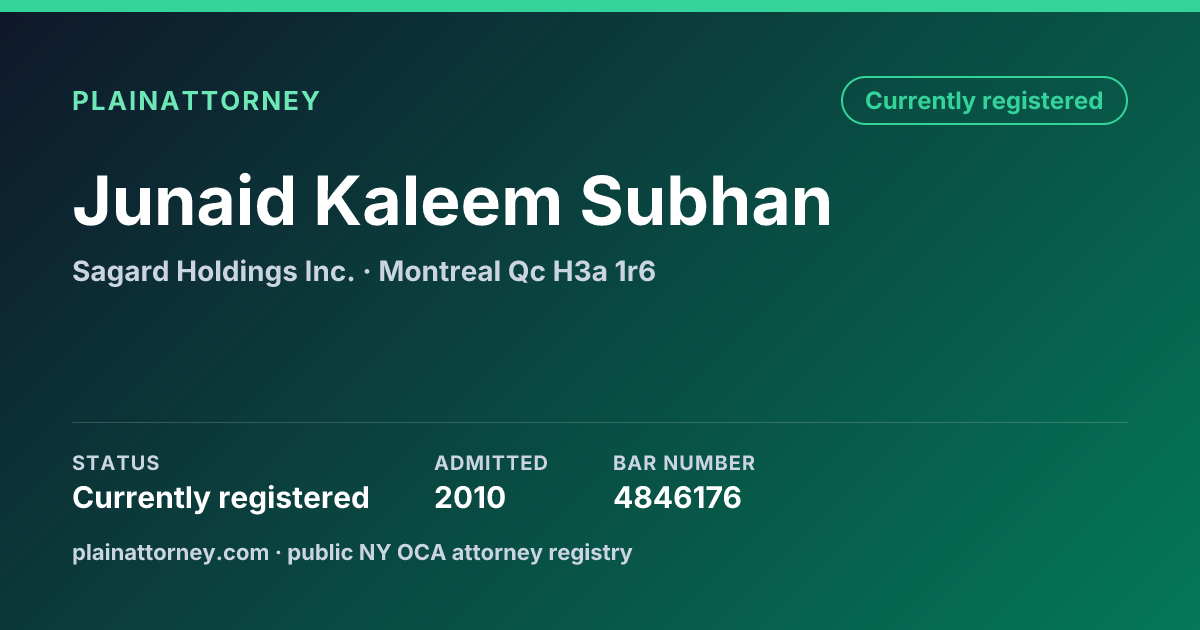Click the ADMITTED field label

pyautogui.click(x=491, y=463)
